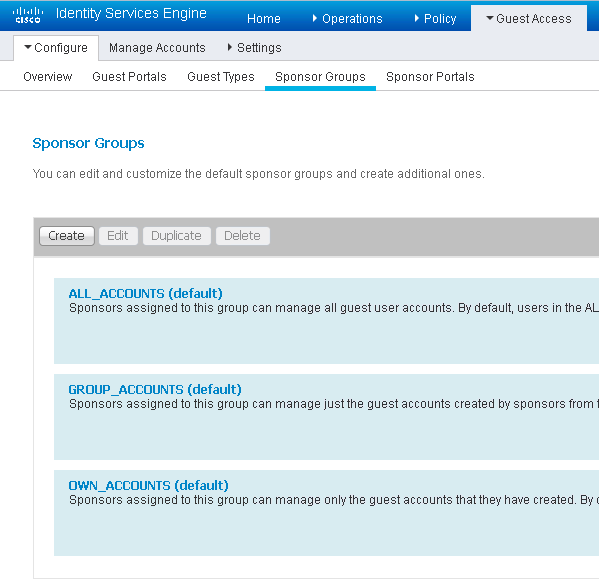Open GROUP_ACCOUNTS (default) sponsor group
Viewport: 599px width, 579px height.
coord(155,390)
